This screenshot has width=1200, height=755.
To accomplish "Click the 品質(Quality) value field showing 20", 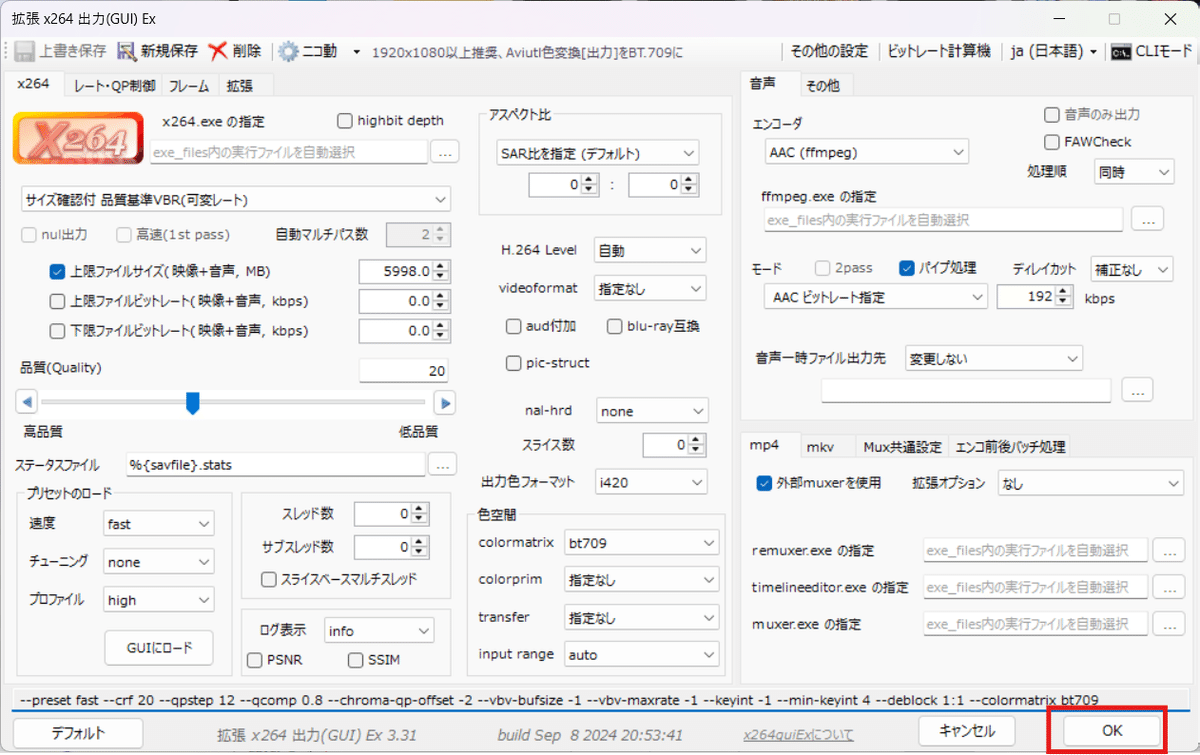I will pyautogui.click(x=404, y=371).
